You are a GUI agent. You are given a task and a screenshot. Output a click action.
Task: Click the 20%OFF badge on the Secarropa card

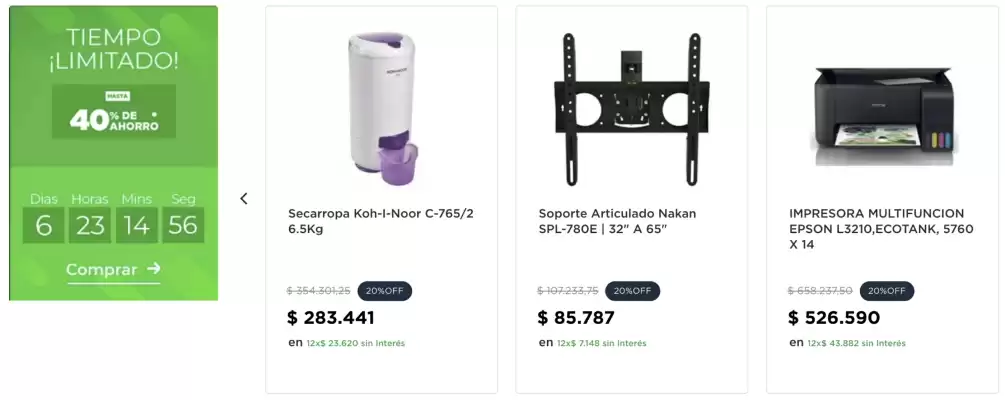(385, 291)
